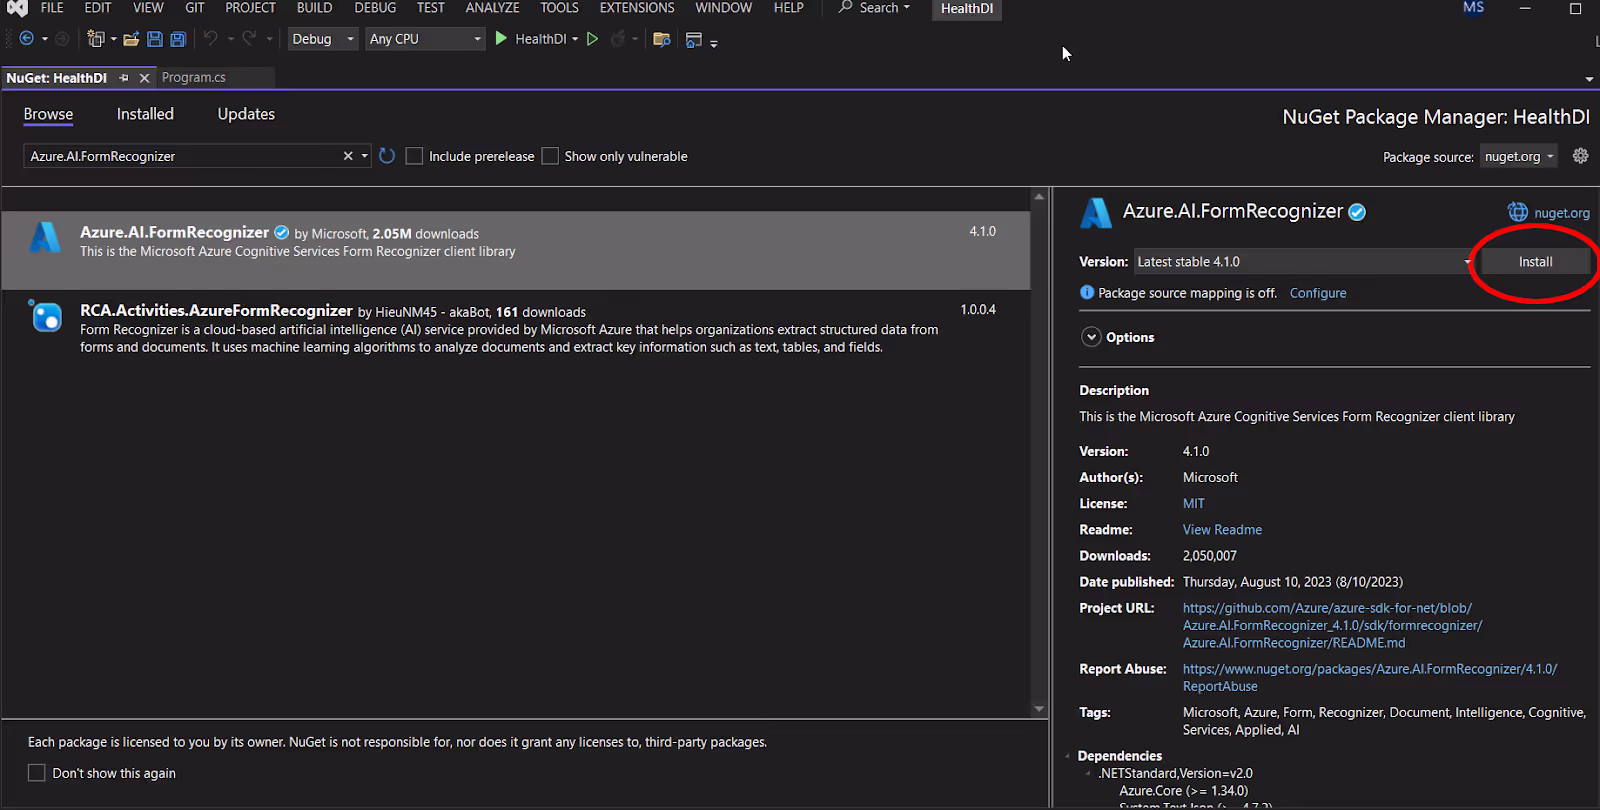1600x810 pixels.
Task: Open the Version Latest stable 4.1.0 dropdown
Action: click(1305, 262)
